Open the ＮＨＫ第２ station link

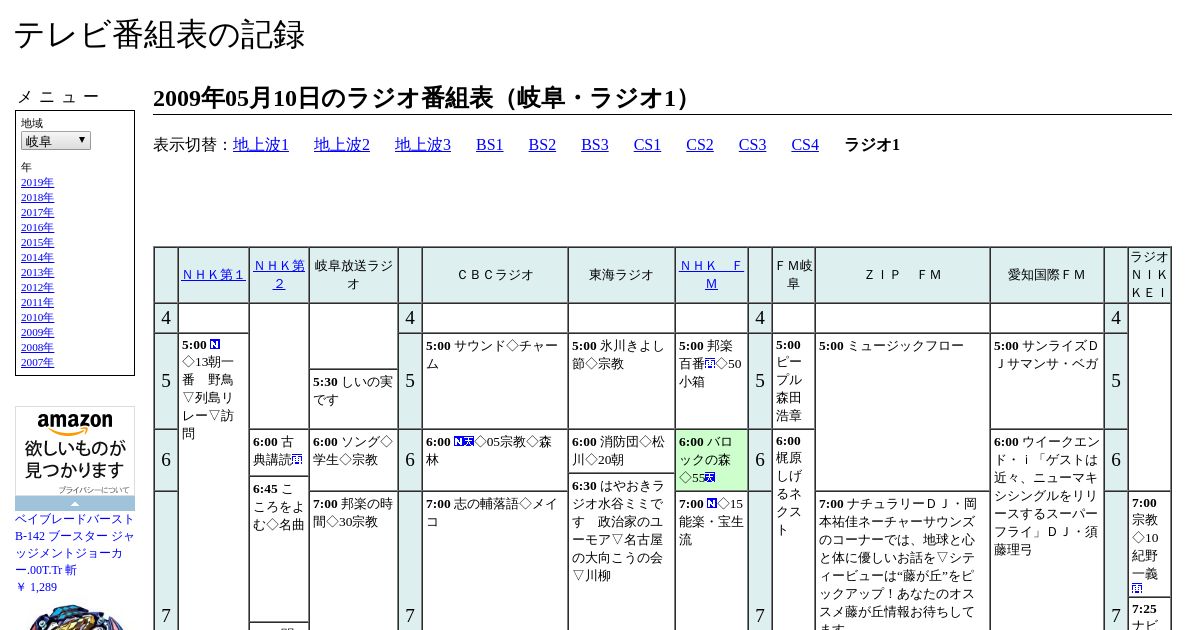click(279, 275)
